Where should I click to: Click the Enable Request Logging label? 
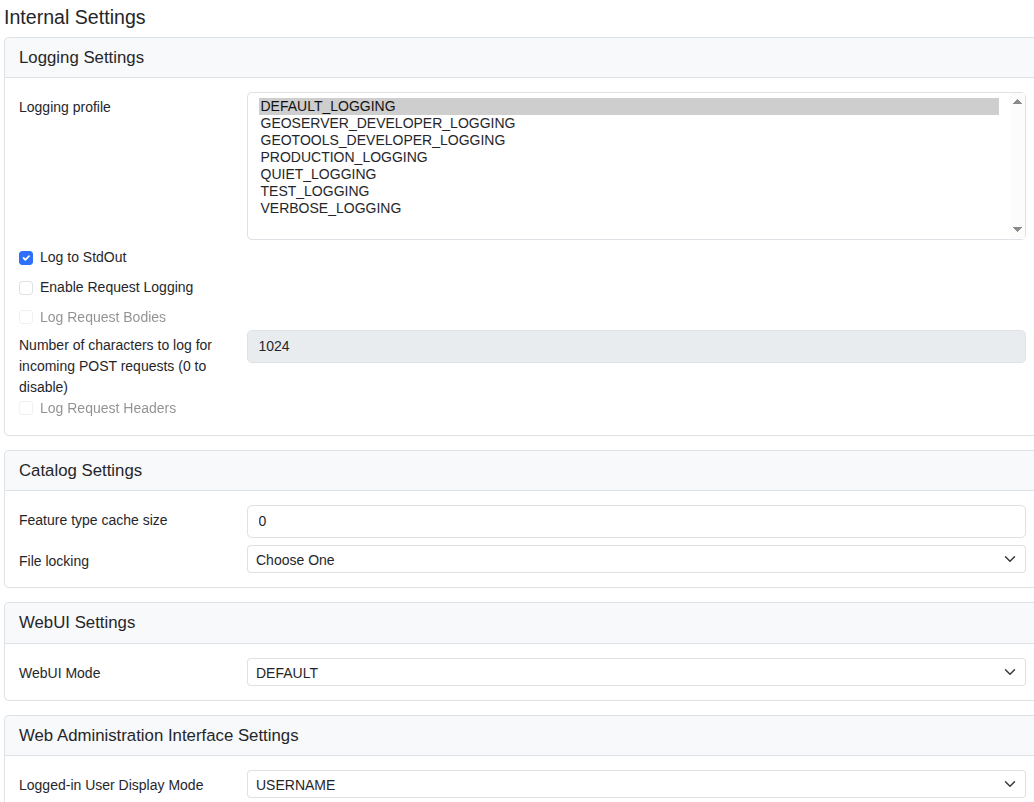tap(116, 287)
